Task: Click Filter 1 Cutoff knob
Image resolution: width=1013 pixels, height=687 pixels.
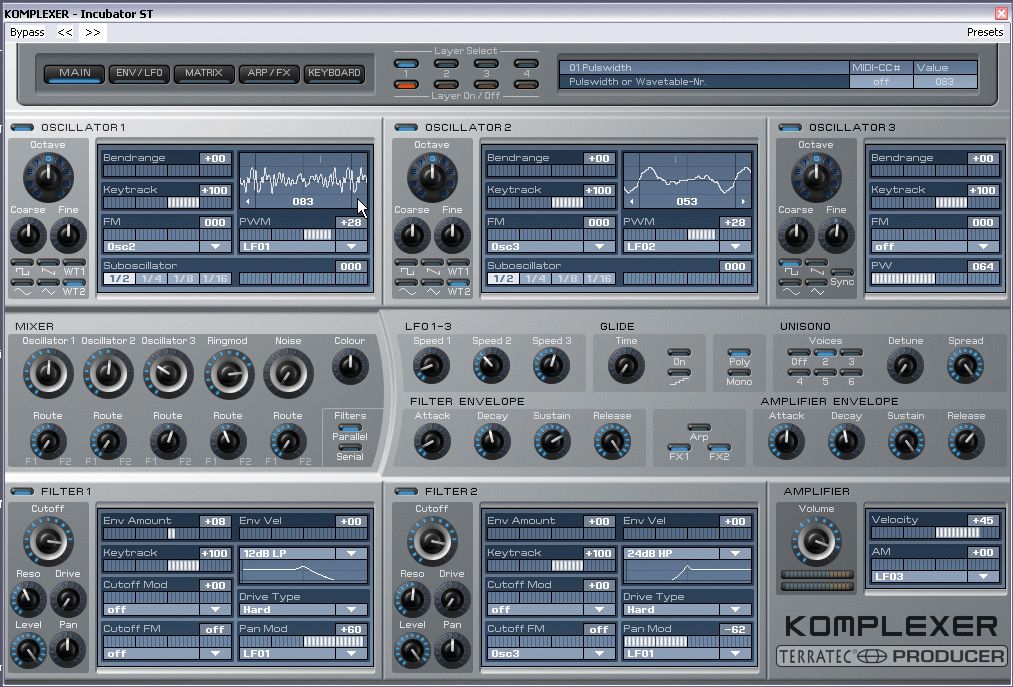Action: pyautogui.click(x=48, y=541)
